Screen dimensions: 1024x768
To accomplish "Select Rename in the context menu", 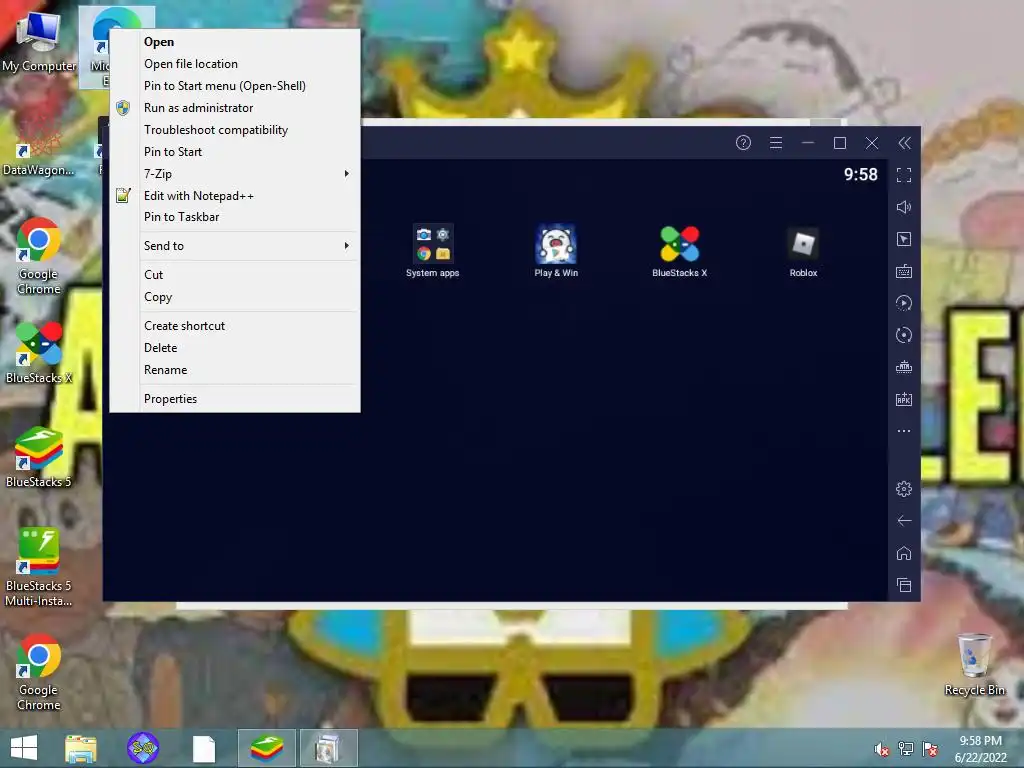I will point(235,370).
